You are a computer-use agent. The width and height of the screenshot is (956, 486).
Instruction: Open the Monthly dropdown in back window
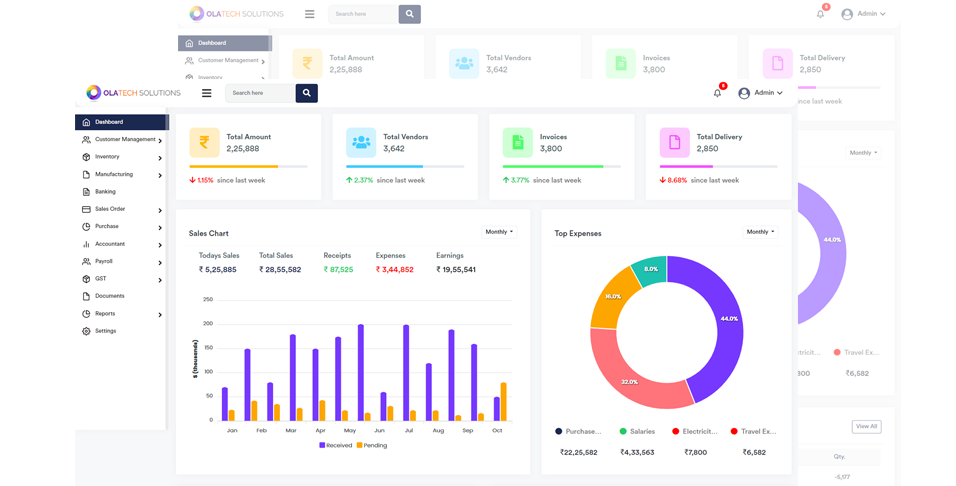[x=863, y=152]
